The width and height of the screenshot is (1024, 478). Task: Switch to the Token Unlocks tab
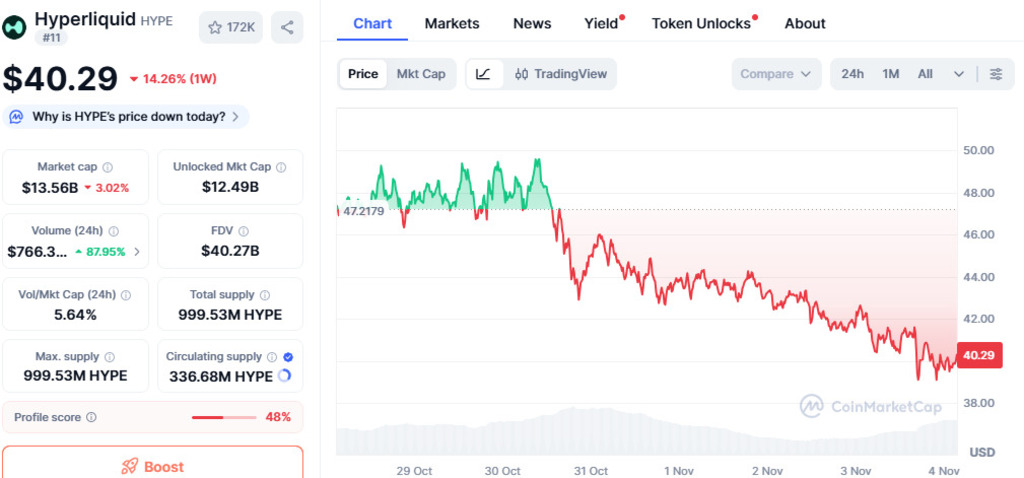pyautogui.click(x=701, y=23)
